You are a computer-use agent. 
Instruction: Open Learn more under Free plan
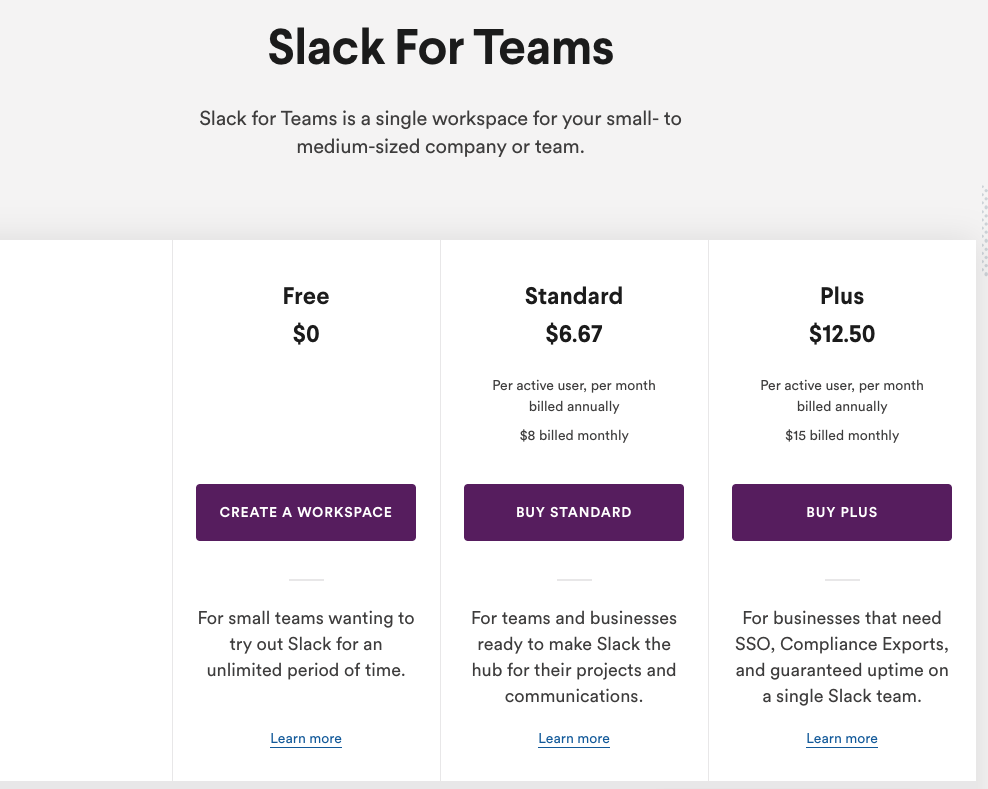[306, 739]
